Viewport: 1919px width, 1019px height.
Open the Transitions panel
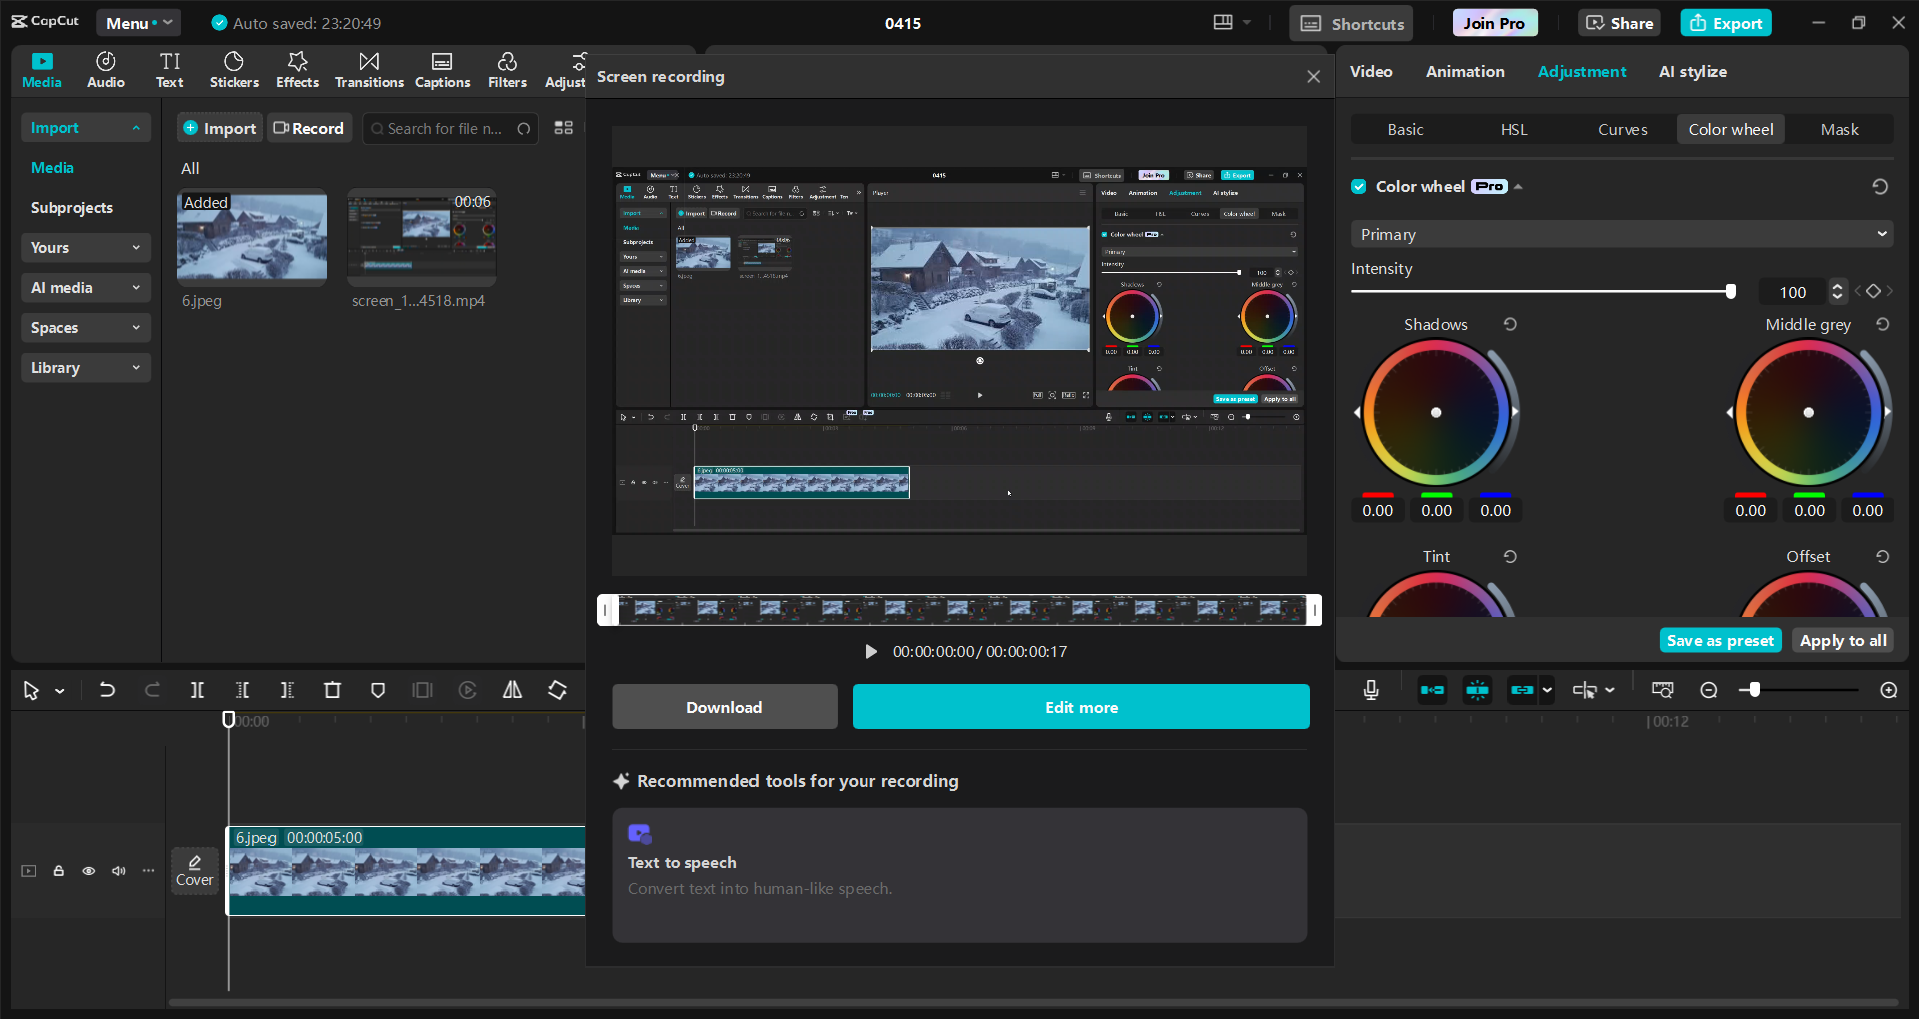tap(369, 70)
